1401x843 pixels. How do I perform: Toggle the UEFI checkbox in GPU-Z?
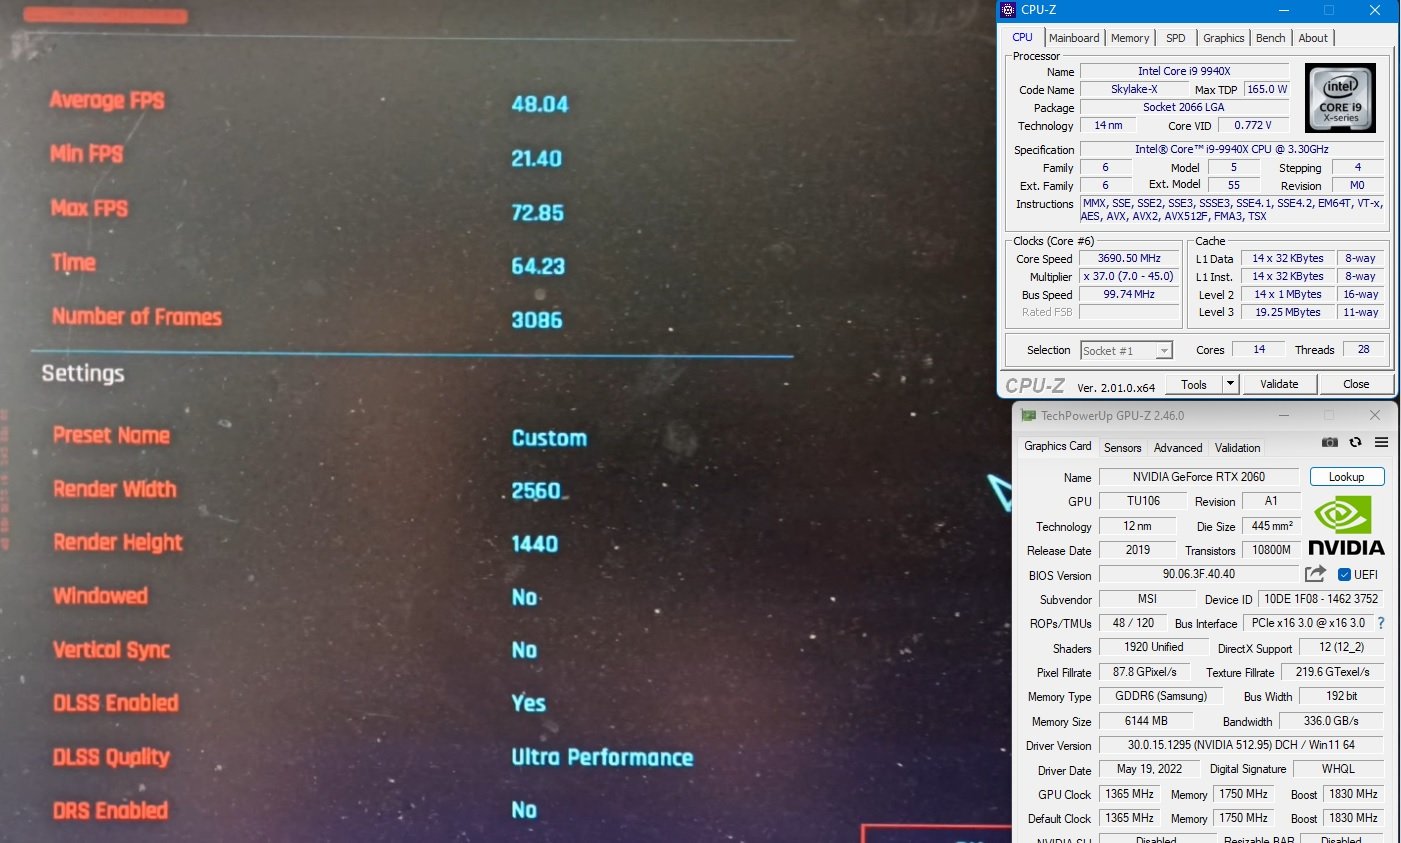1344,574
